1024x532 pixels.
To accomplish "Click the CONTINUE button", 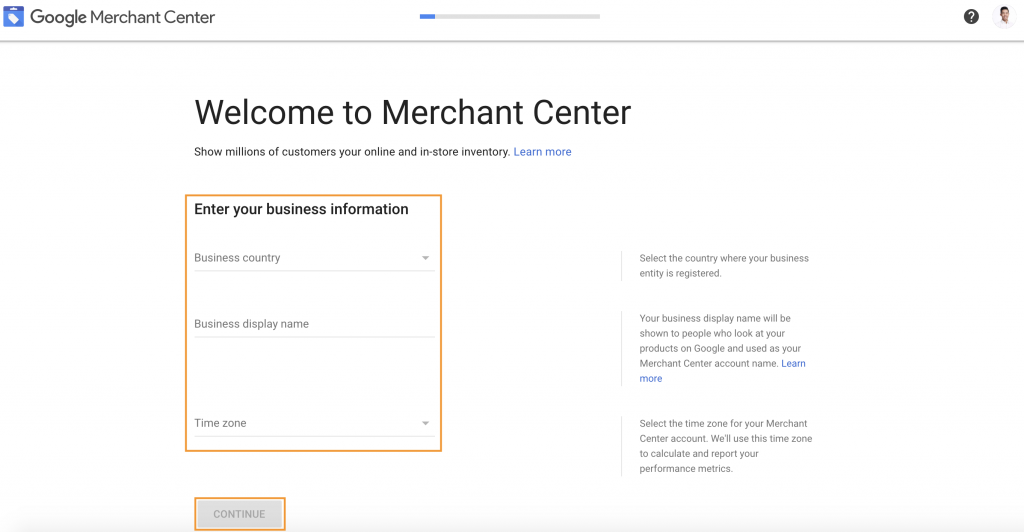I will pos(240,514).
